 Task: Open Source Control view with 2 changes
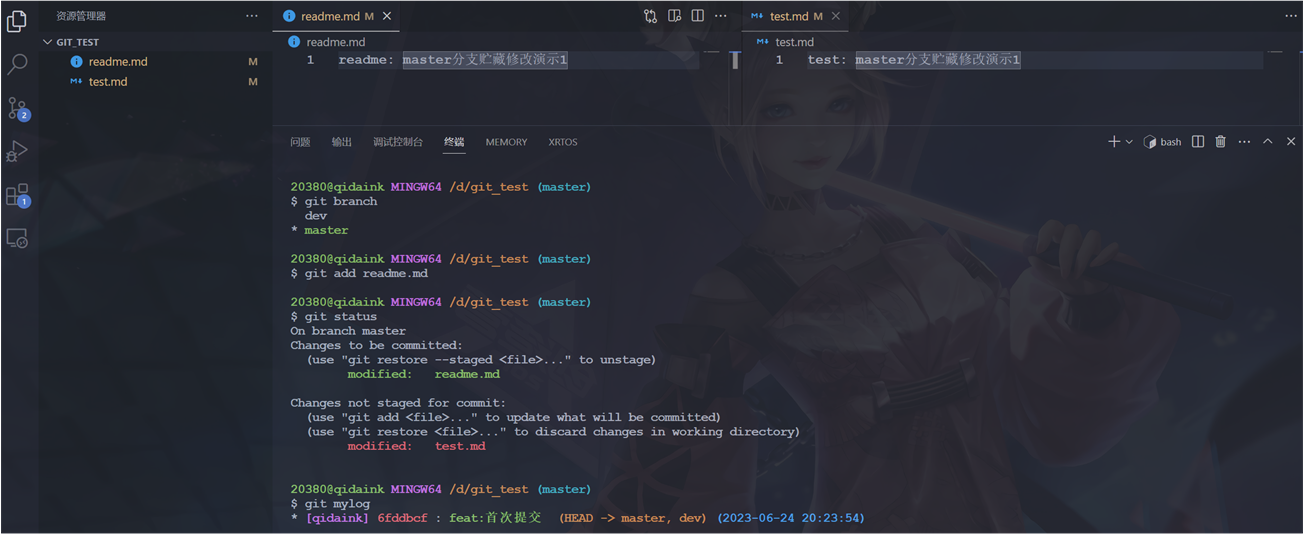[x=17, y=108]
